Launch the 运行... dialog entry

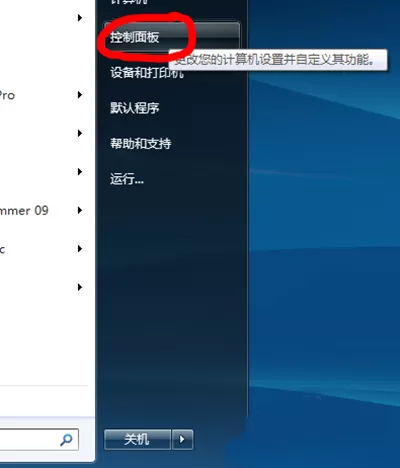127,179
